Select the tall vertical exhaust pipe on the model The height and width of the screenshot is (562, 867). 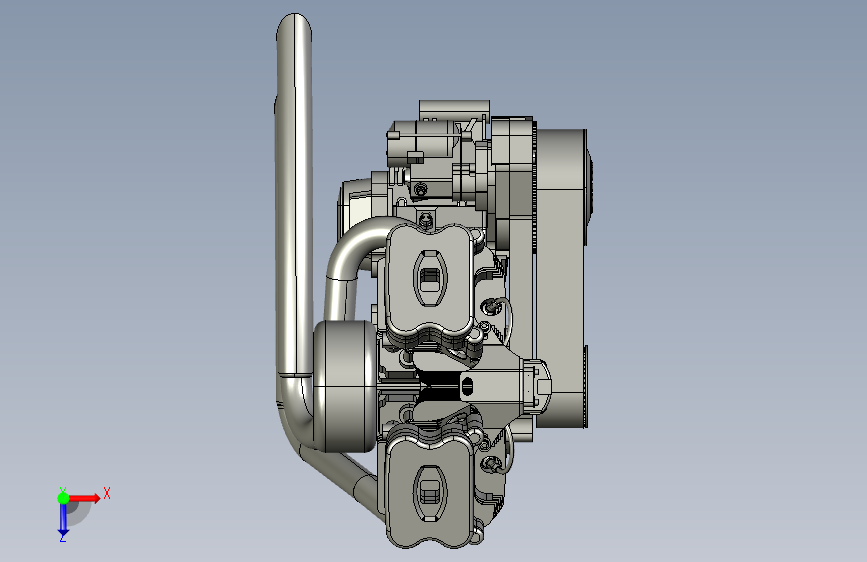pyautogui.click(x=294, y=194)
